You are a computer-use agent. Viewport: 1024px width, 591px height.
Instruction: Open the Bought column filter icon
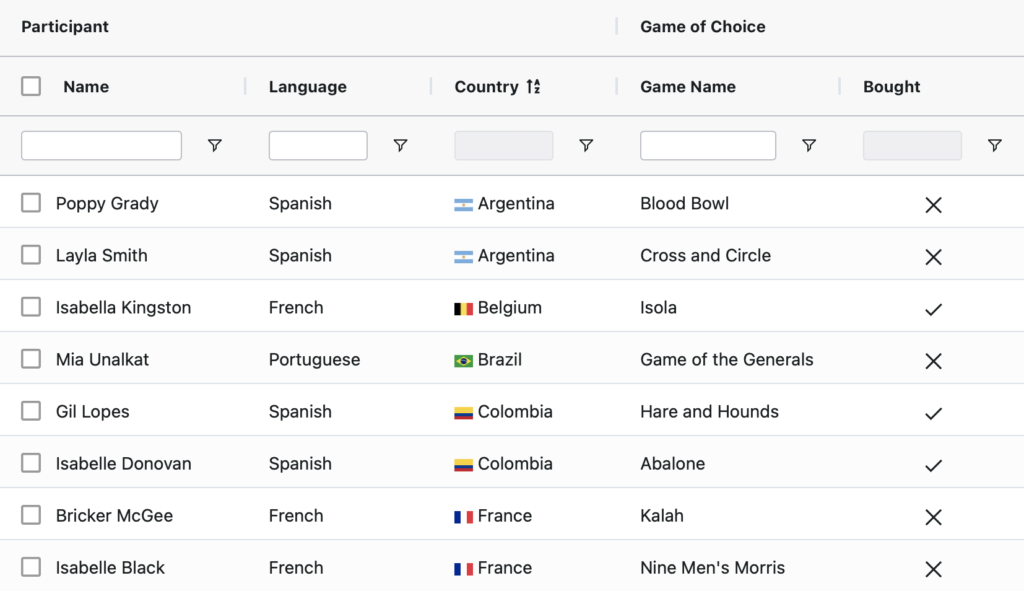994,146
